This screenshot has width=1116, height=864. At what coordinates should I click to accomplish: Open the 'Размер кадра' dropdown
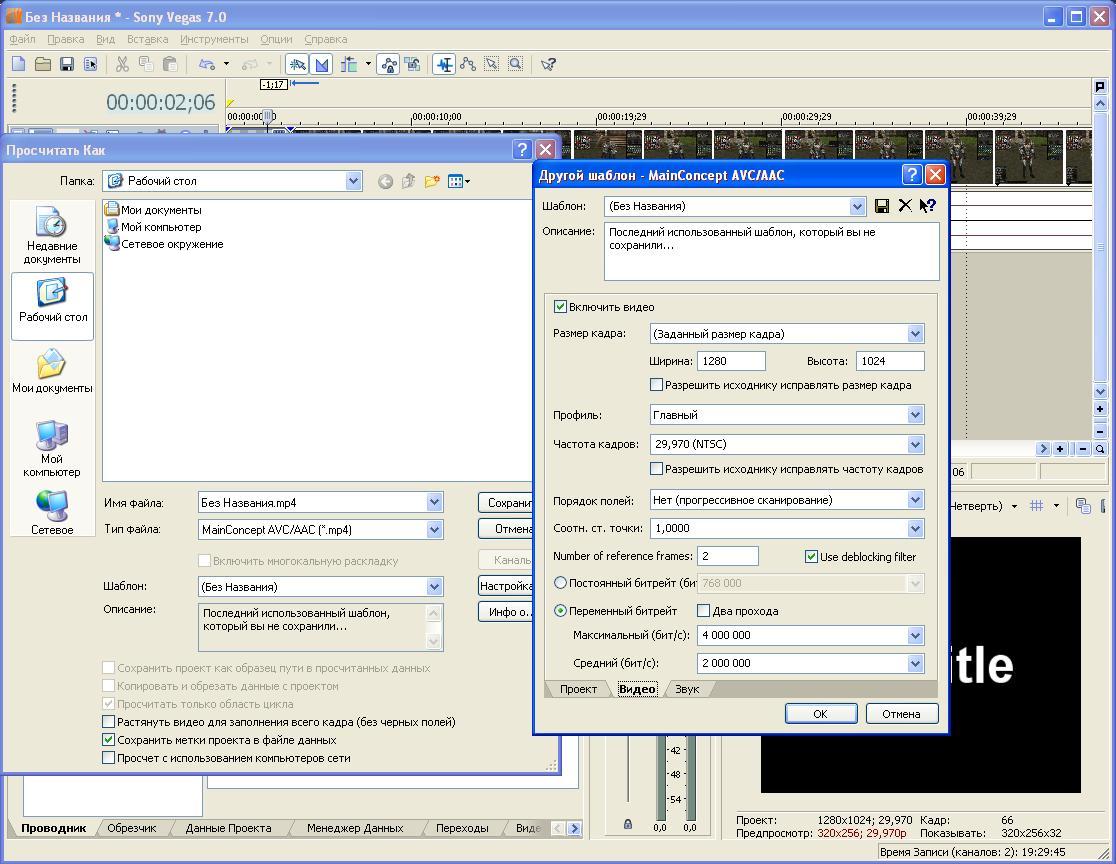[x=915, y=334]
